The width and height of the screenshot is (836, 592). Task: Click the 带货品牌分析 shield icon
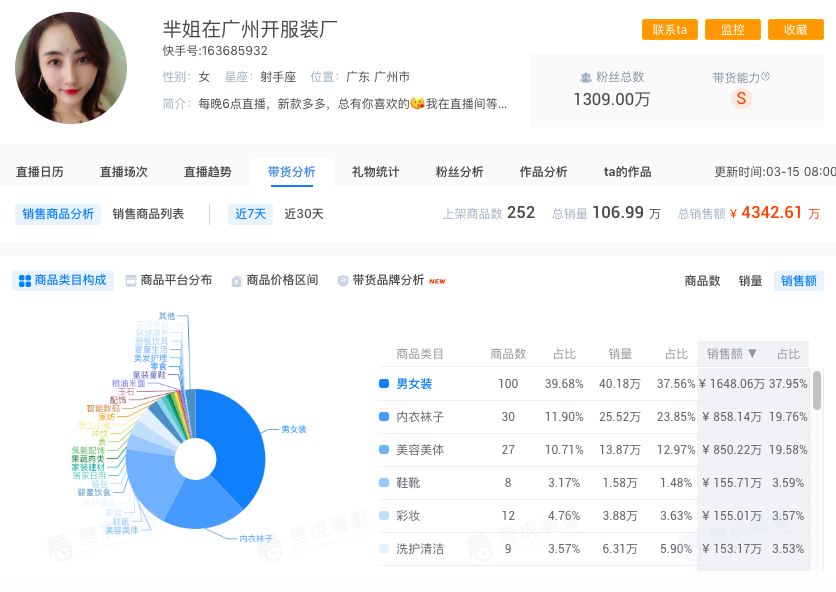click(343, 281)
